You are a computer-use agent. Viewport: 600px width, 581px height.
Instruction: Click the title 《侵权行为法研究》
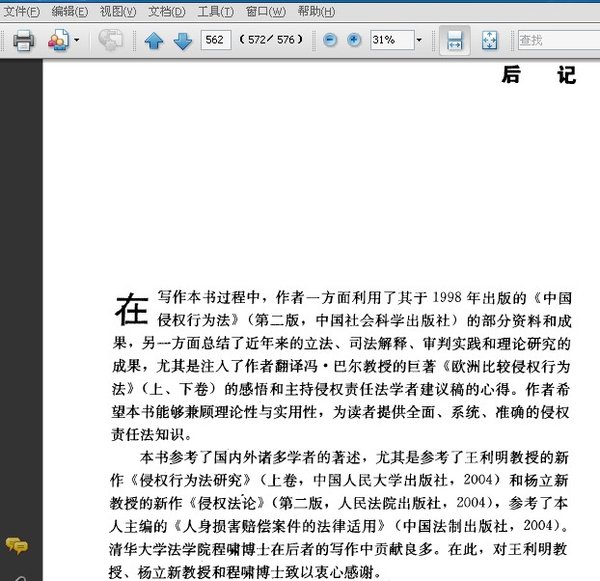pos(190,480)
